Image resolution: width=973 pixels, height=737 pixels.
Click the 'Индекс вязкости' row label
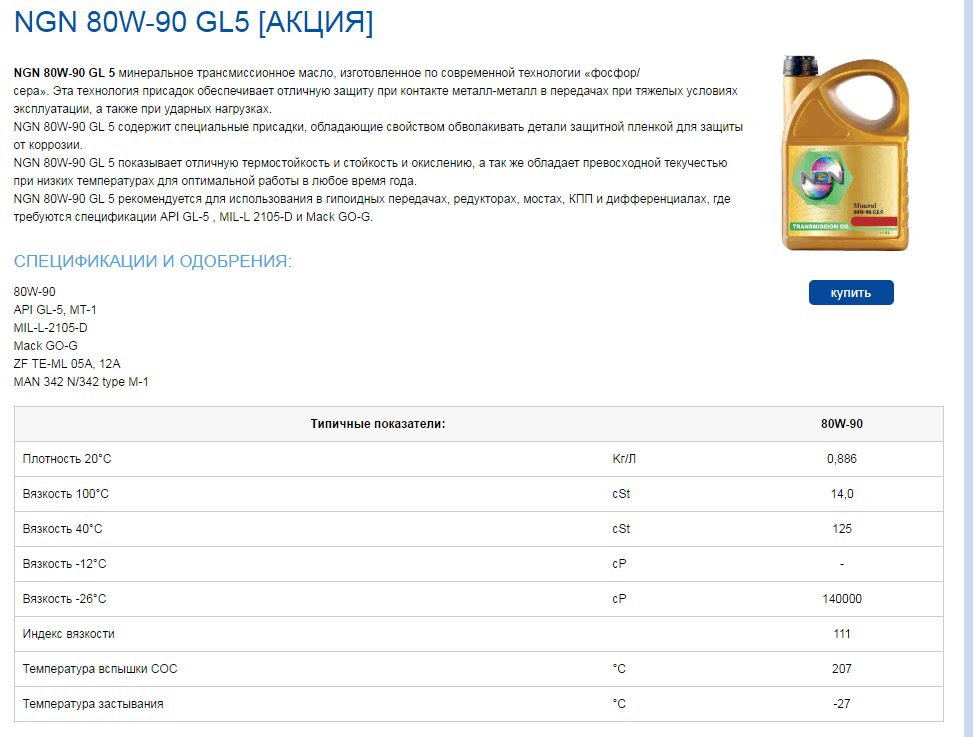[69, 634]
